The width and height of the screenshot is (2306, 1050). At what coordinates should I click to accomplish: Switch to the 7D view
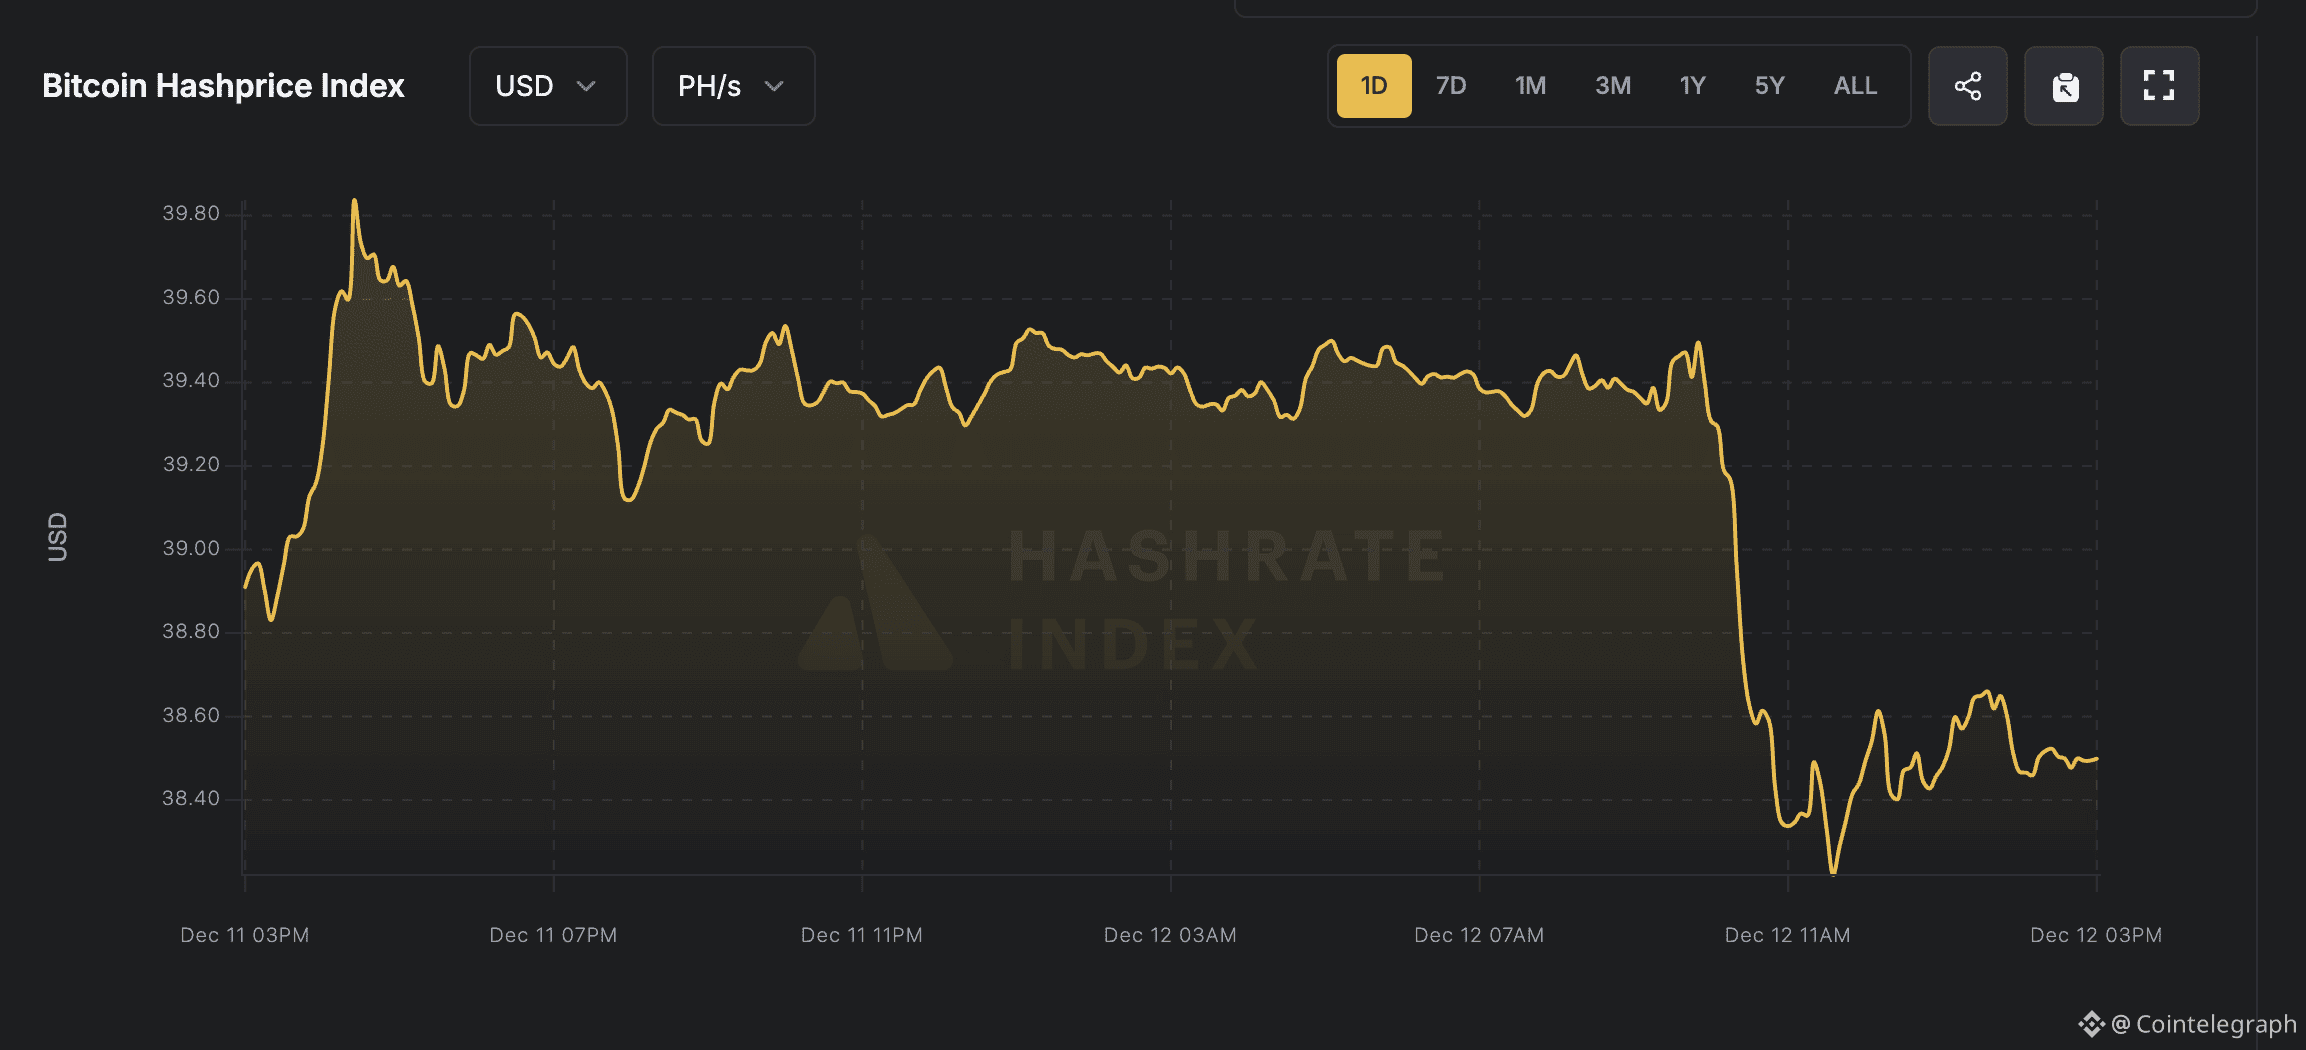click(1450, 86)
